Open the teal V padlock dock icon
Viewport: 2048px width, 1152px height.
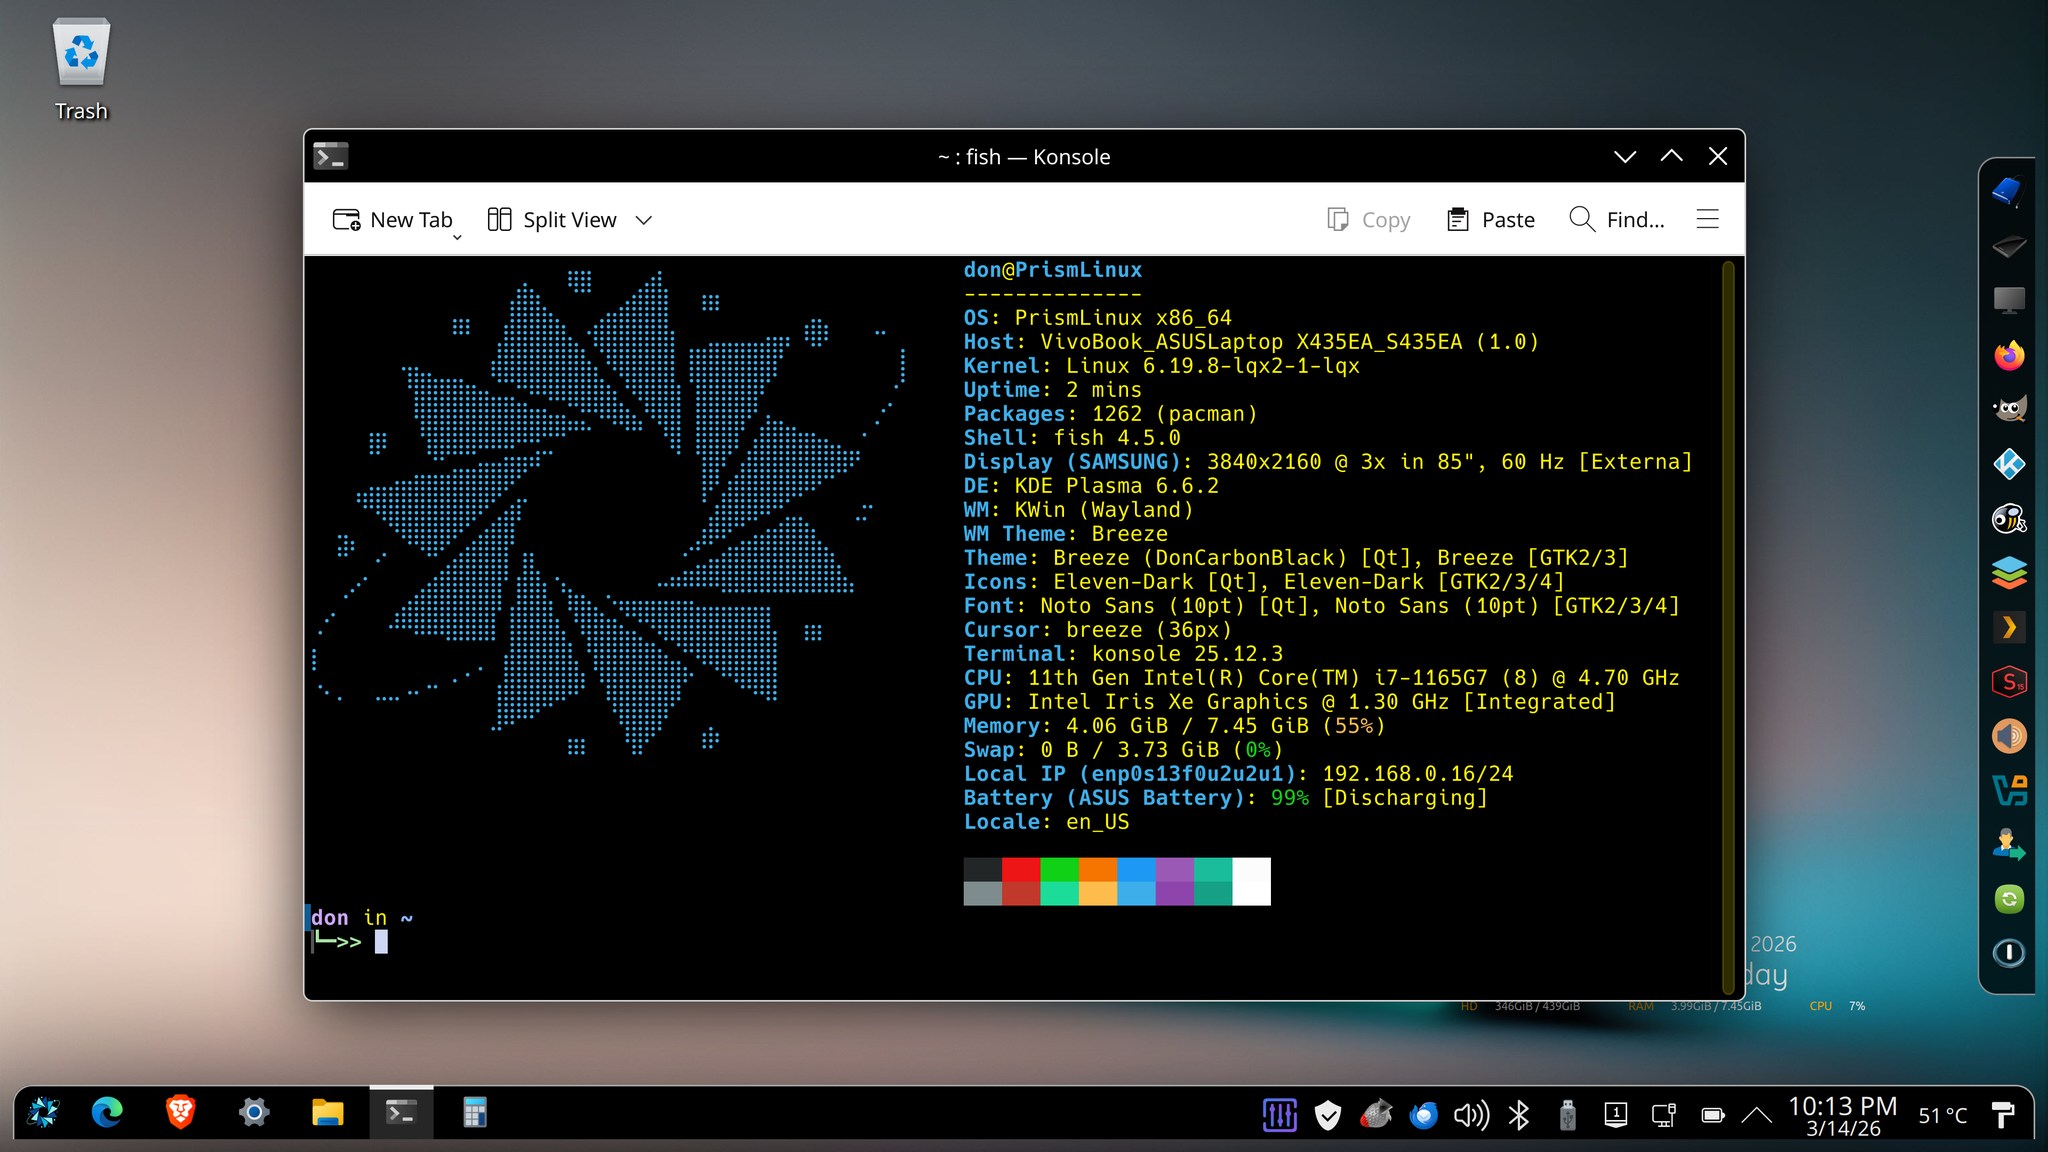pyautogui.click(x=2008, y=791)
